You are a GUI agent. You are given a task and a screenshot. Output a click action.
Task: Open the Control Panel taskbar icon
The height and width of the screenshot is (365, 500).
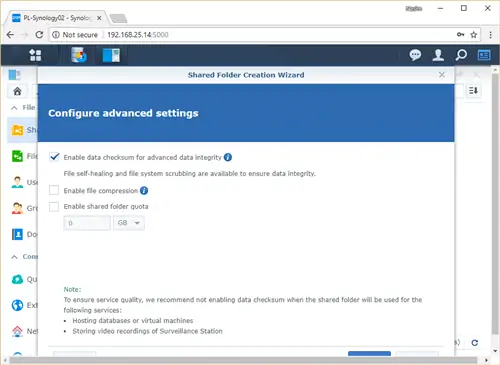tap(111, 55)
